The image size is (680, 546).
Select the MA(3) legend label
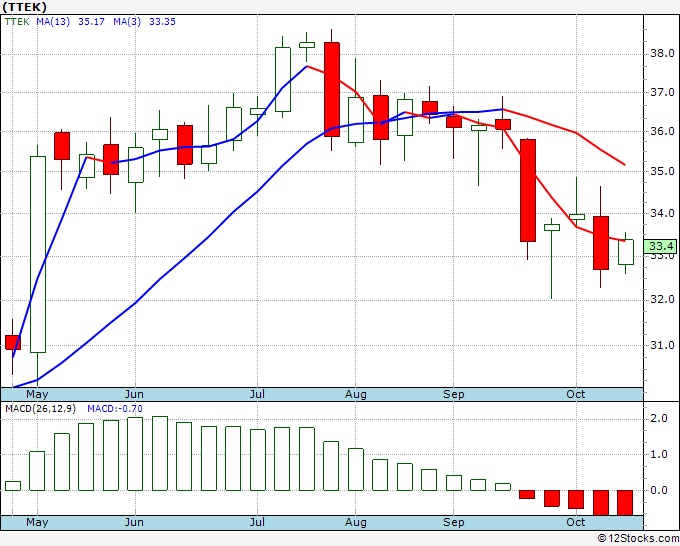click(127, 21)
